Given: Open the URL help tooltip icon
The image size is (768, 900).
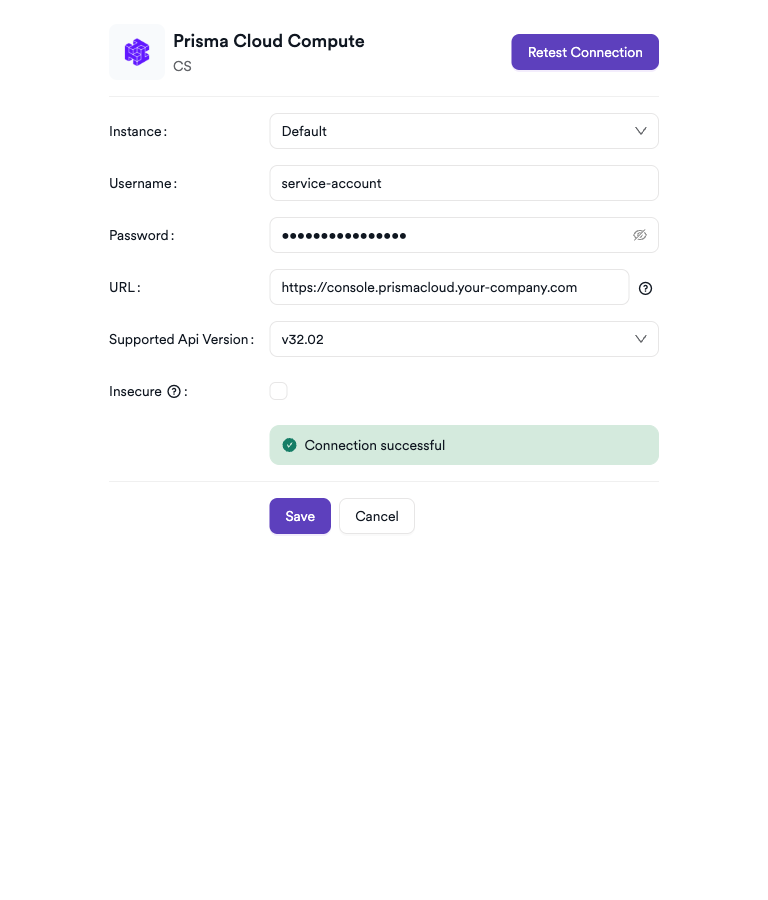Looking at the screenshot, I should pyautogui.click(x=645, y=288).
